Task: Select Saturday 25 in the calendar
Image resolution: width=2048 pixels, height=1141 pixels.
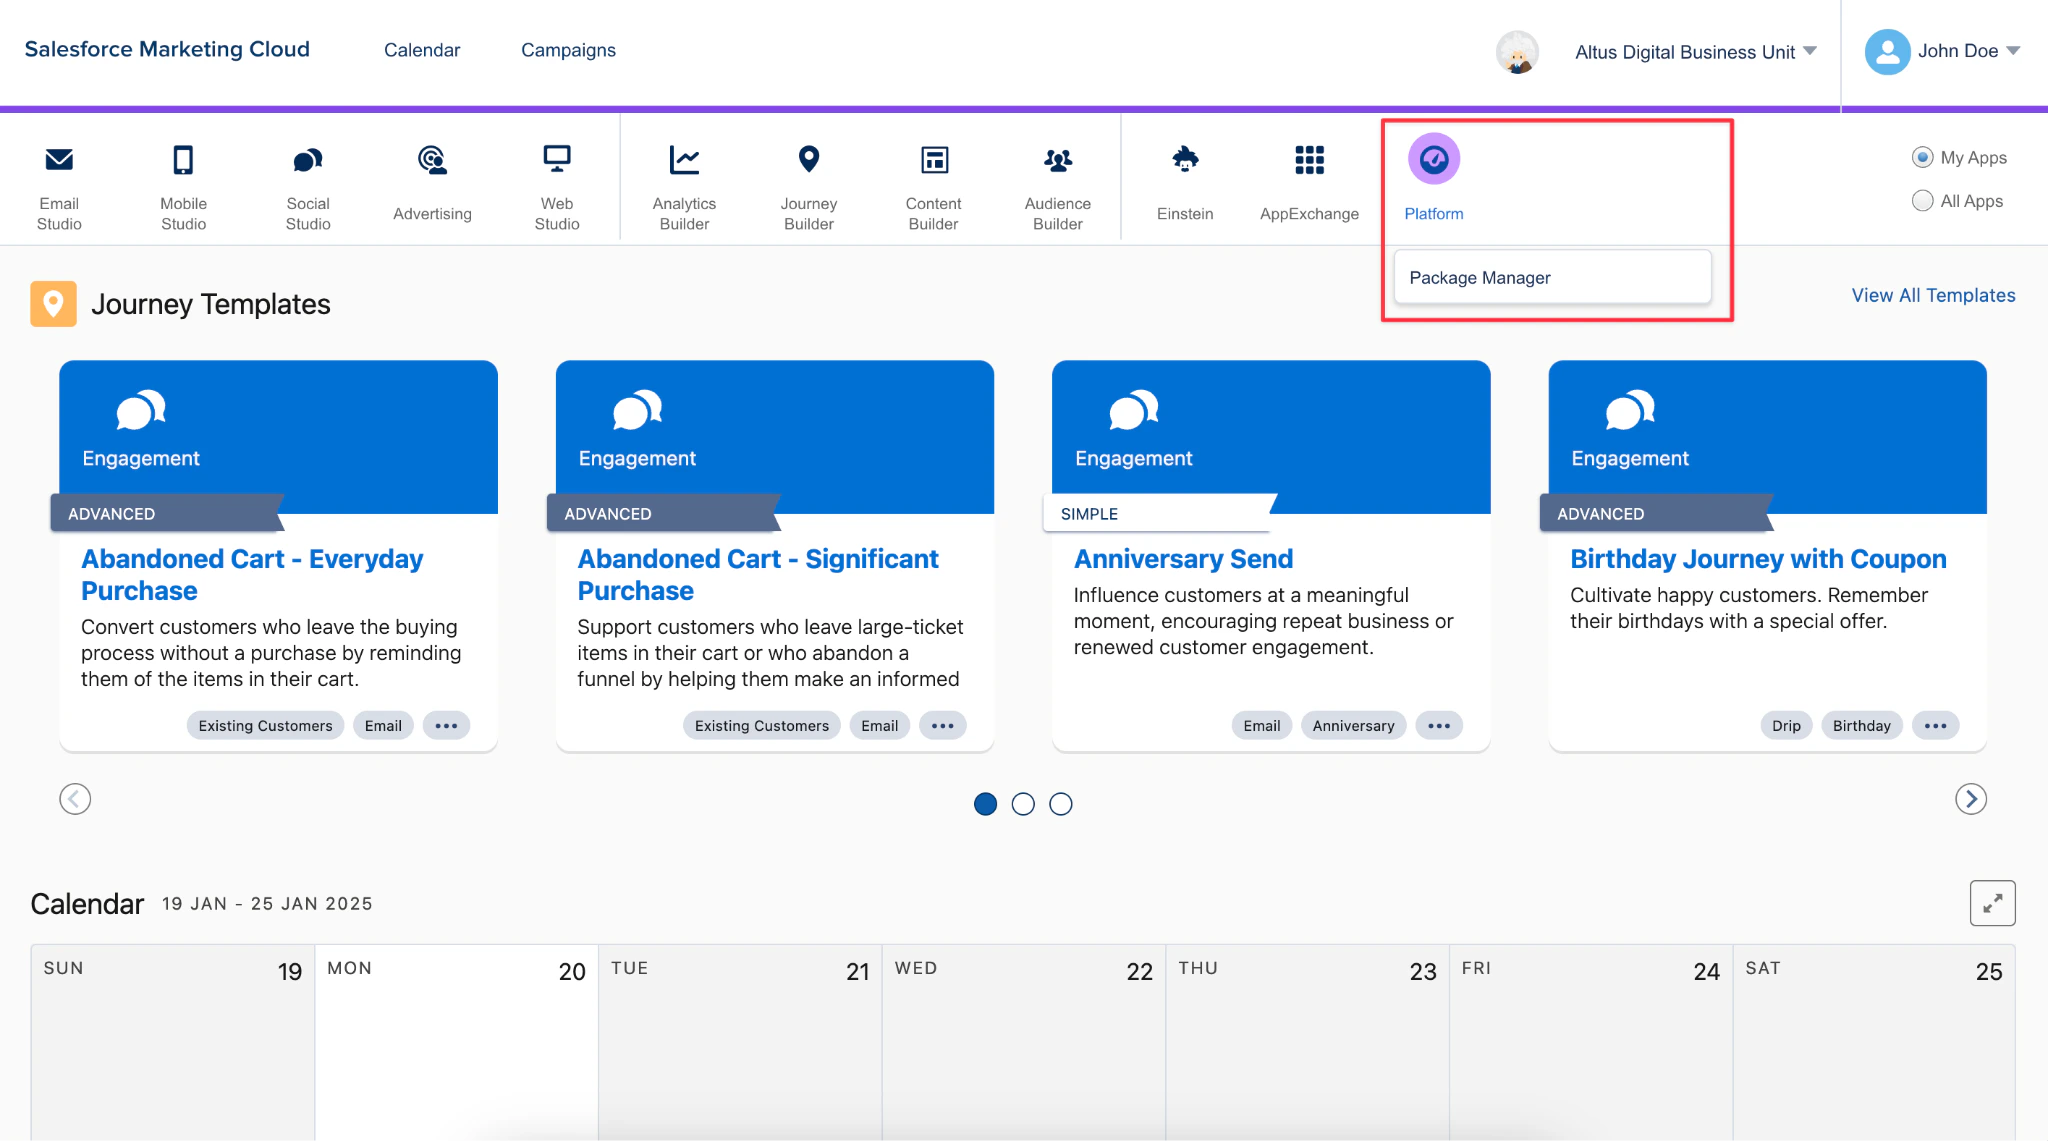Action: [1874, 1042]
